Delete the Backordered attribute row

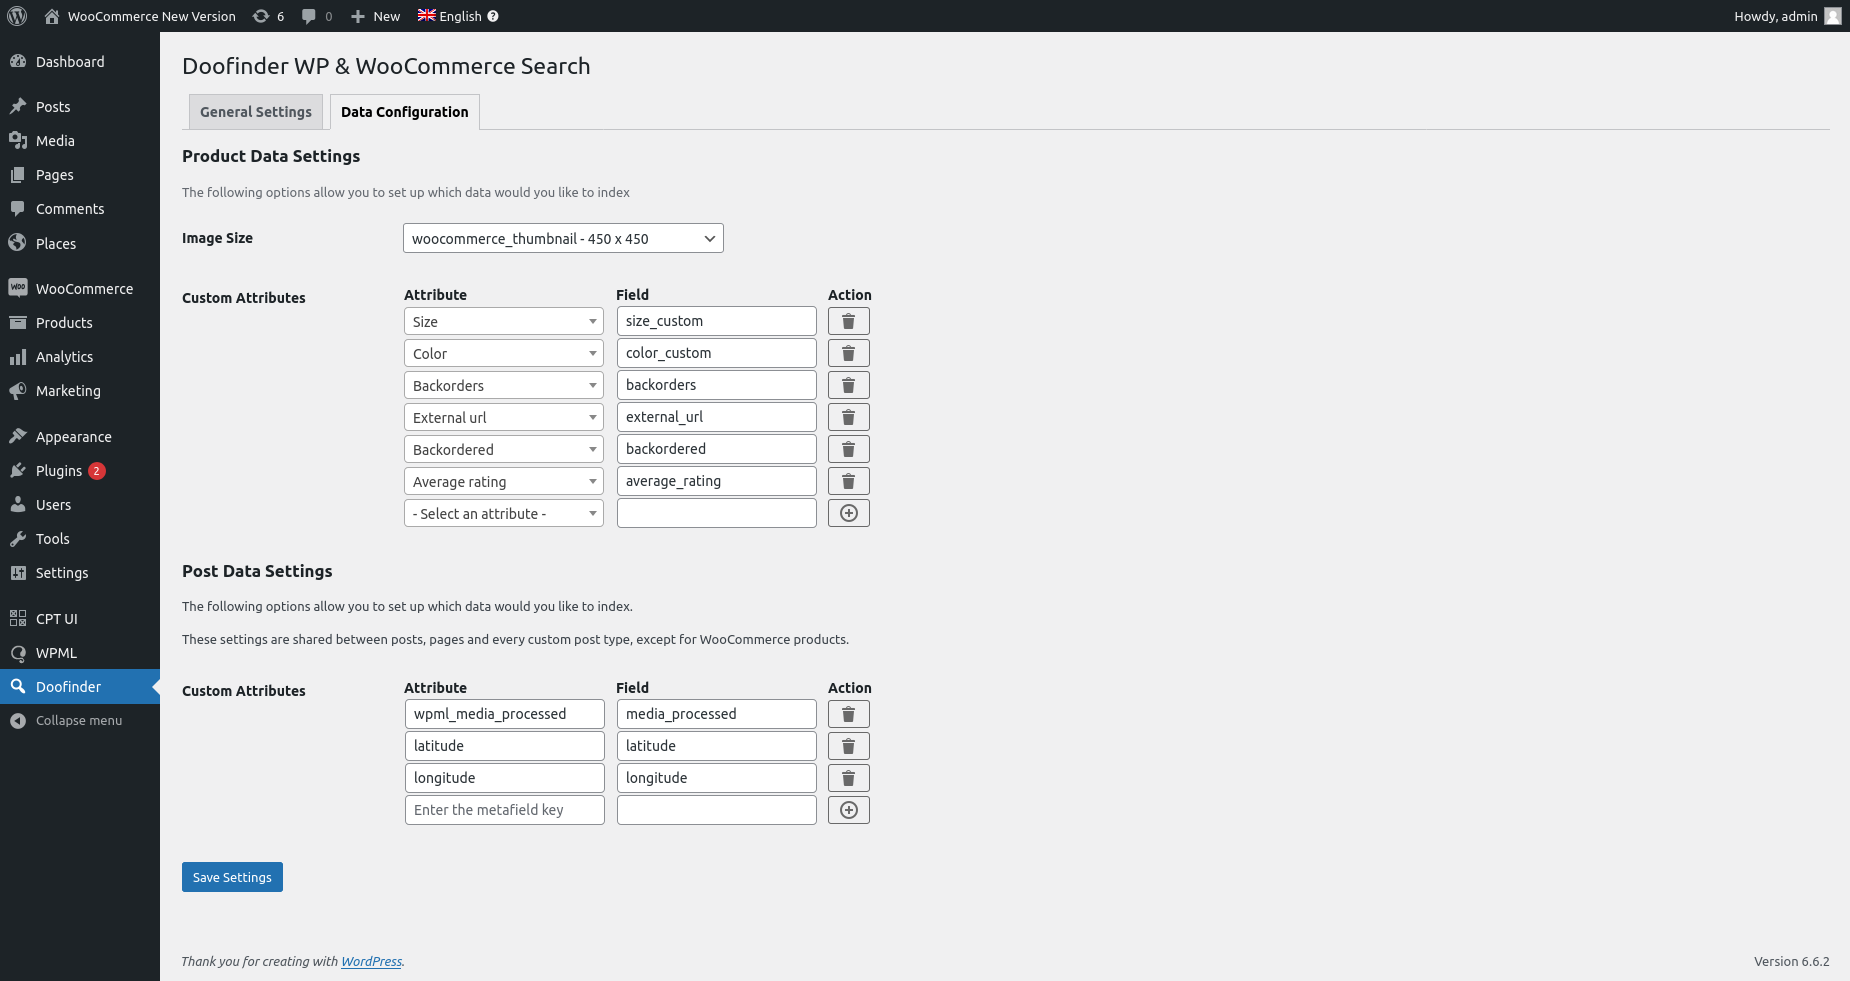[x=848, y=449]
